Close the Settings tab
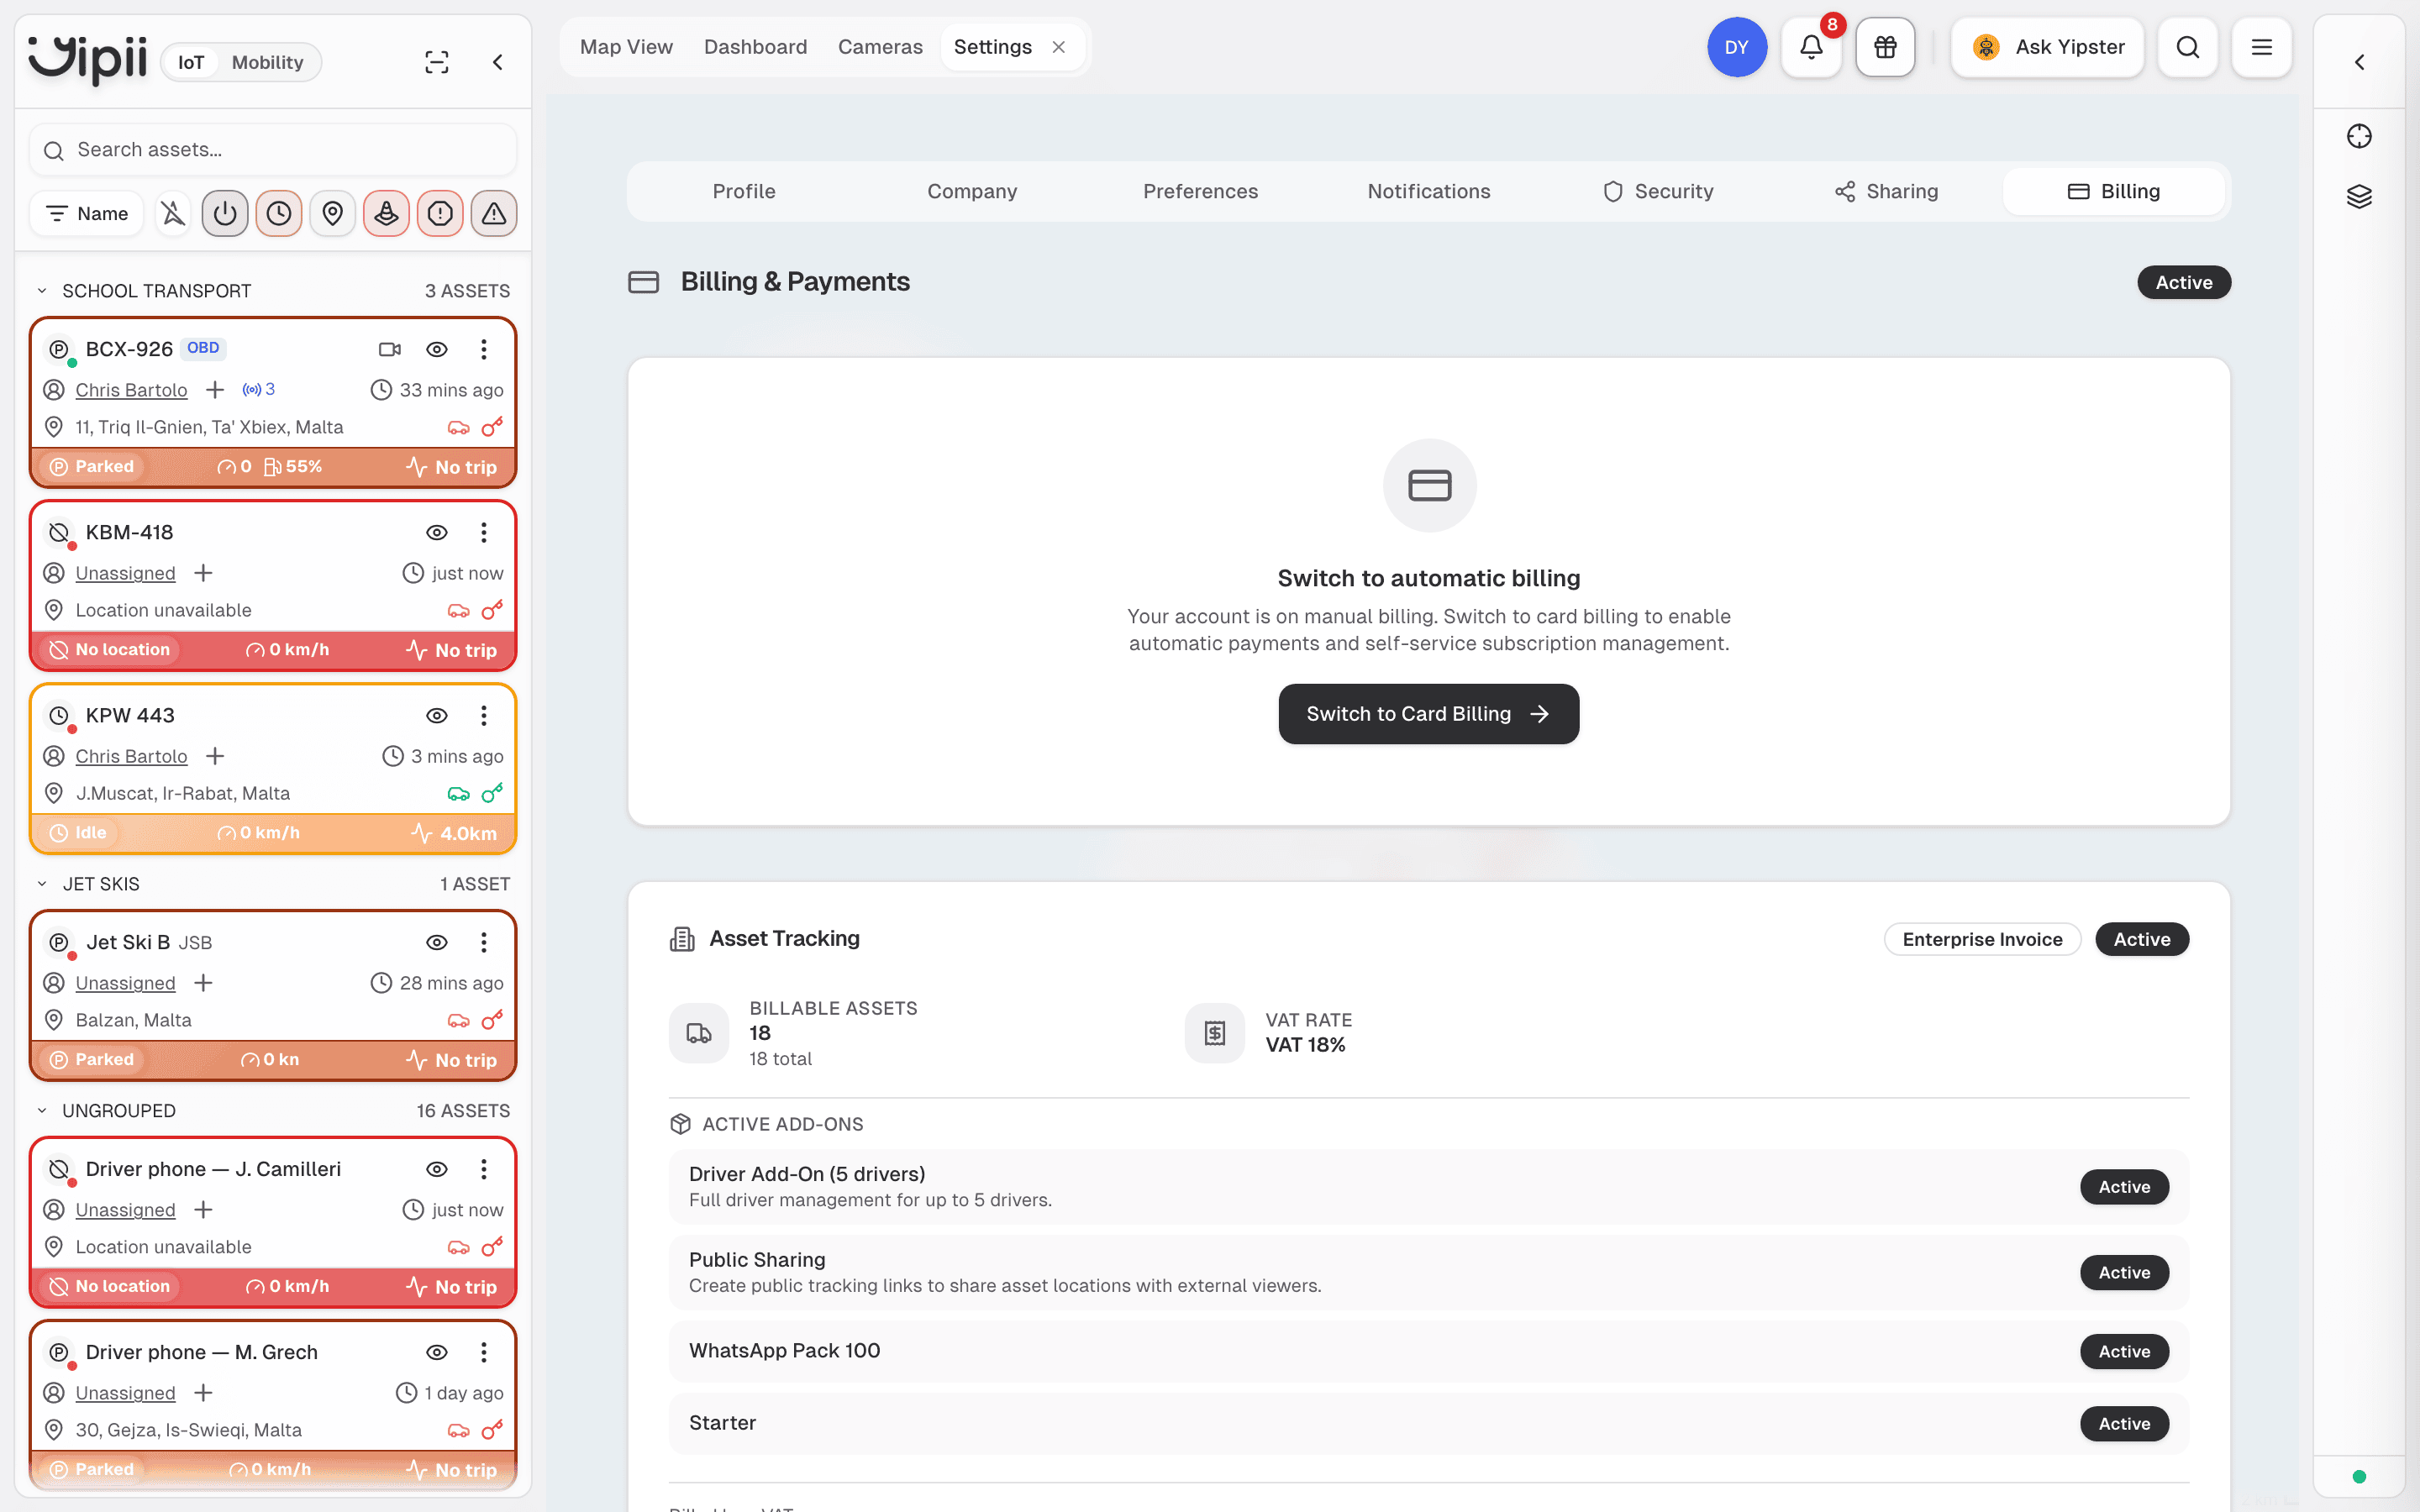The height and width of the screenshot is (1512, 2420). click(x=1058, y=47)
